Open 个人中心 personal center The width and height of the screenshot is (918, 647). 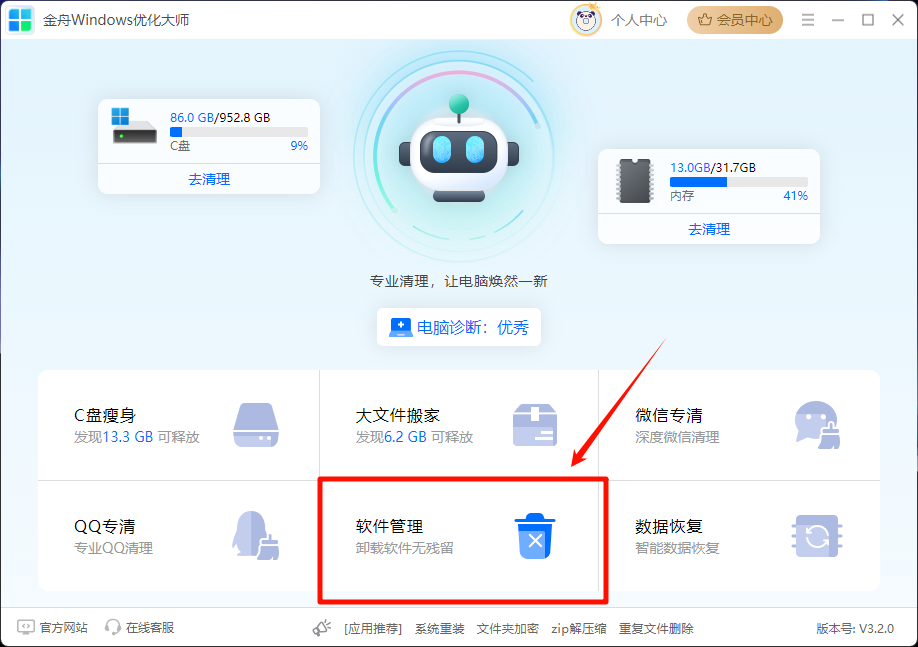639,20
